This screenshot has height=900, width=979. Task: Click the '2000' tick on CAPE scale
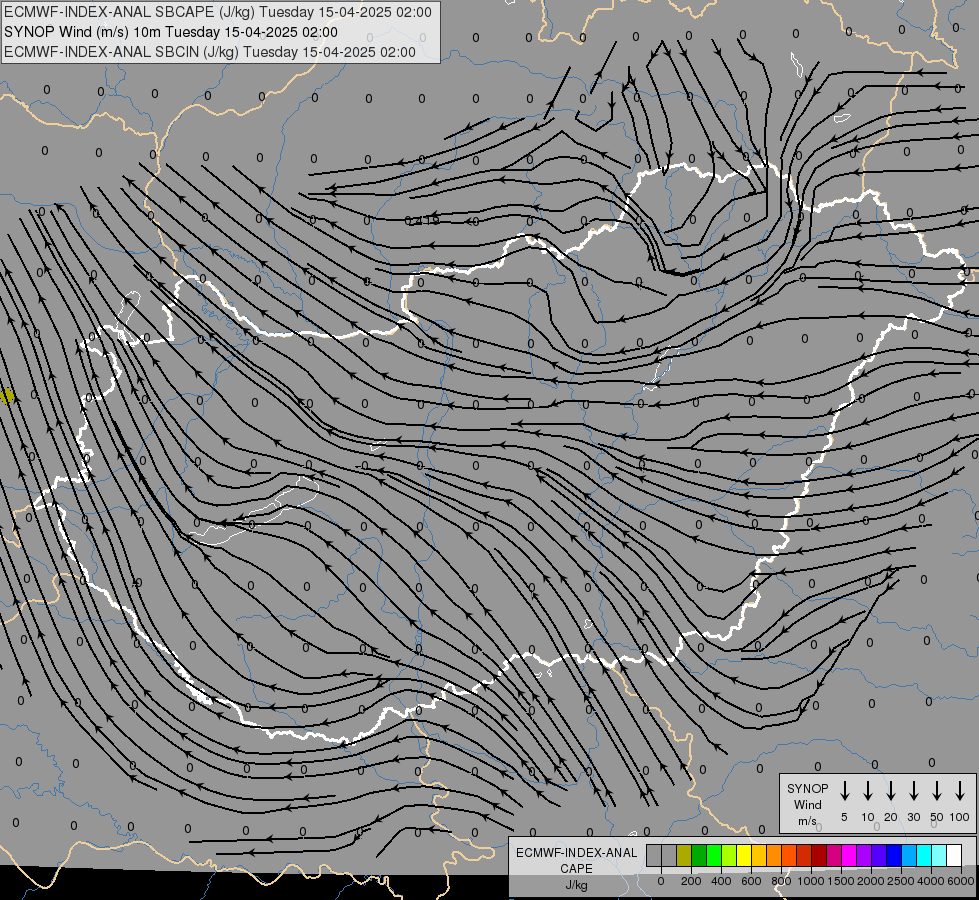tap(870, 881)
